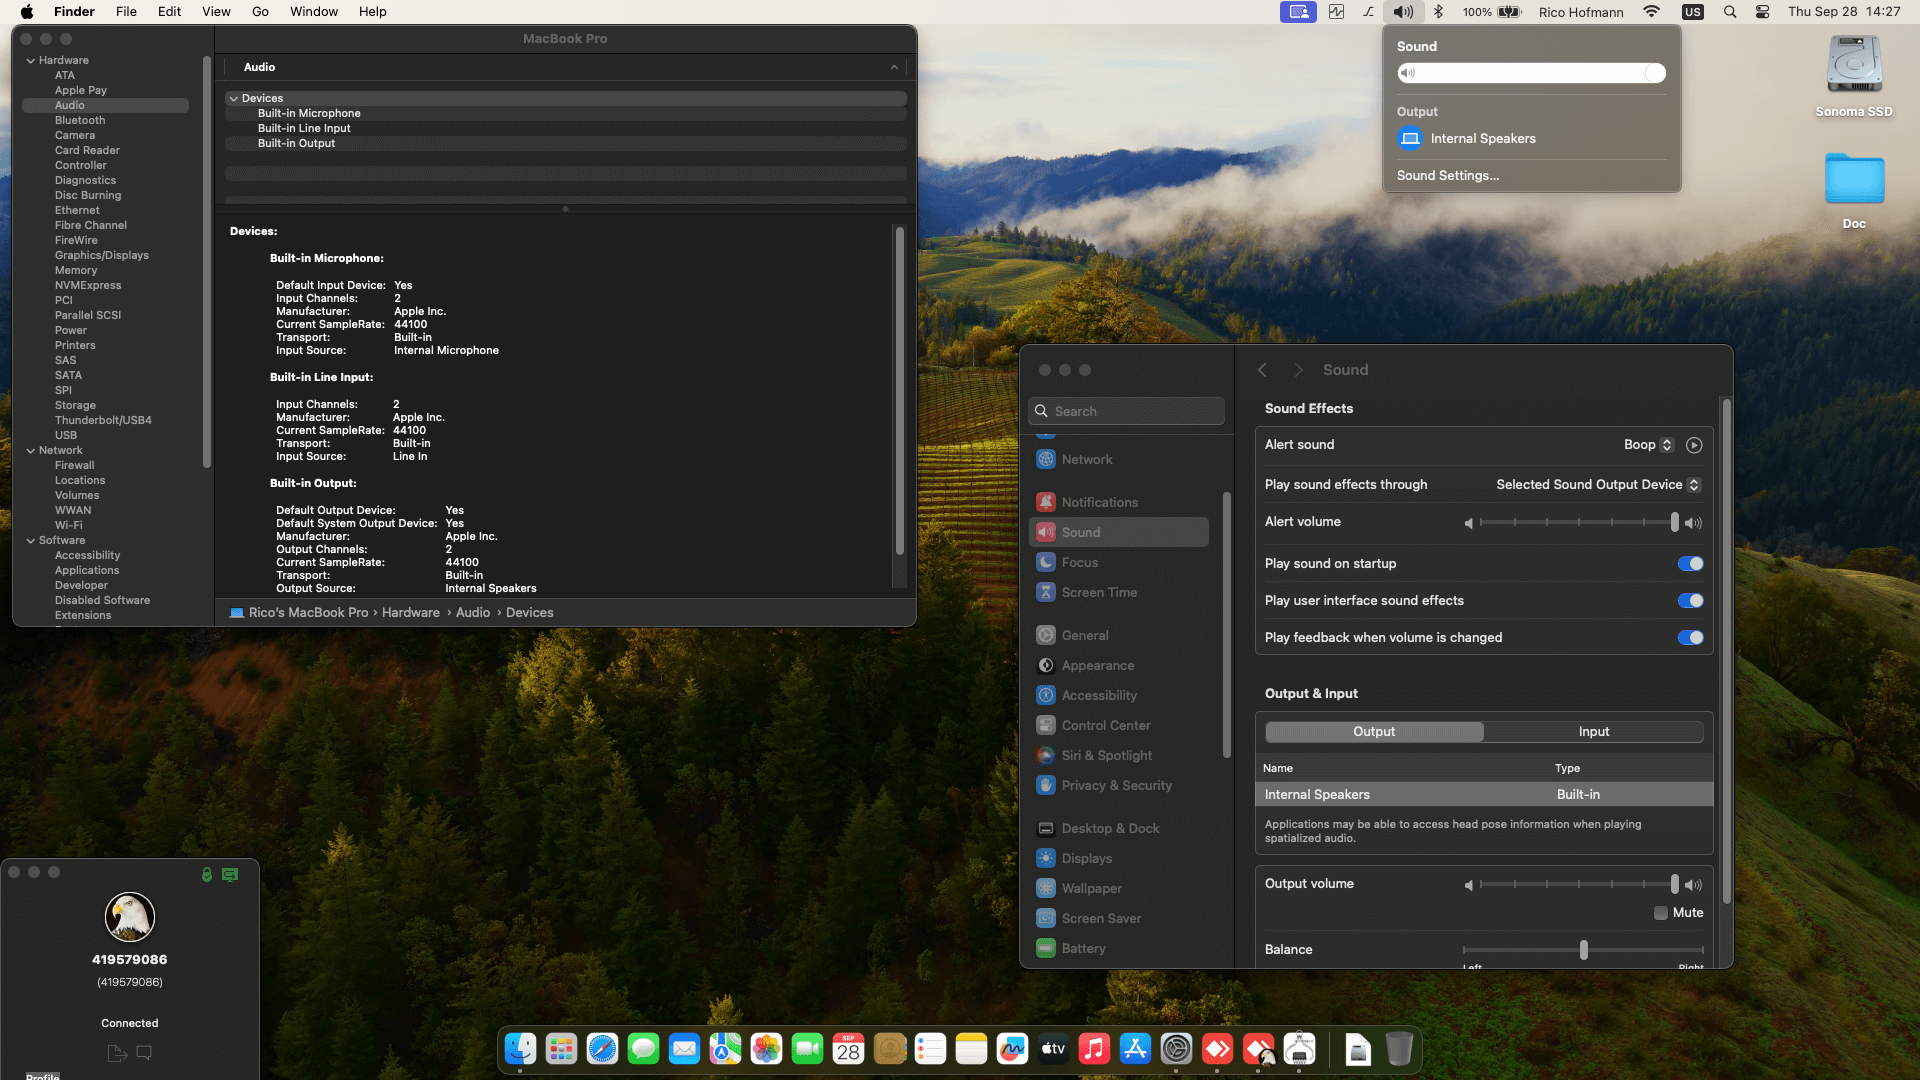Switch to the Input tab
This screenshot has width=1920, height=1080.
pos(1593,732)
